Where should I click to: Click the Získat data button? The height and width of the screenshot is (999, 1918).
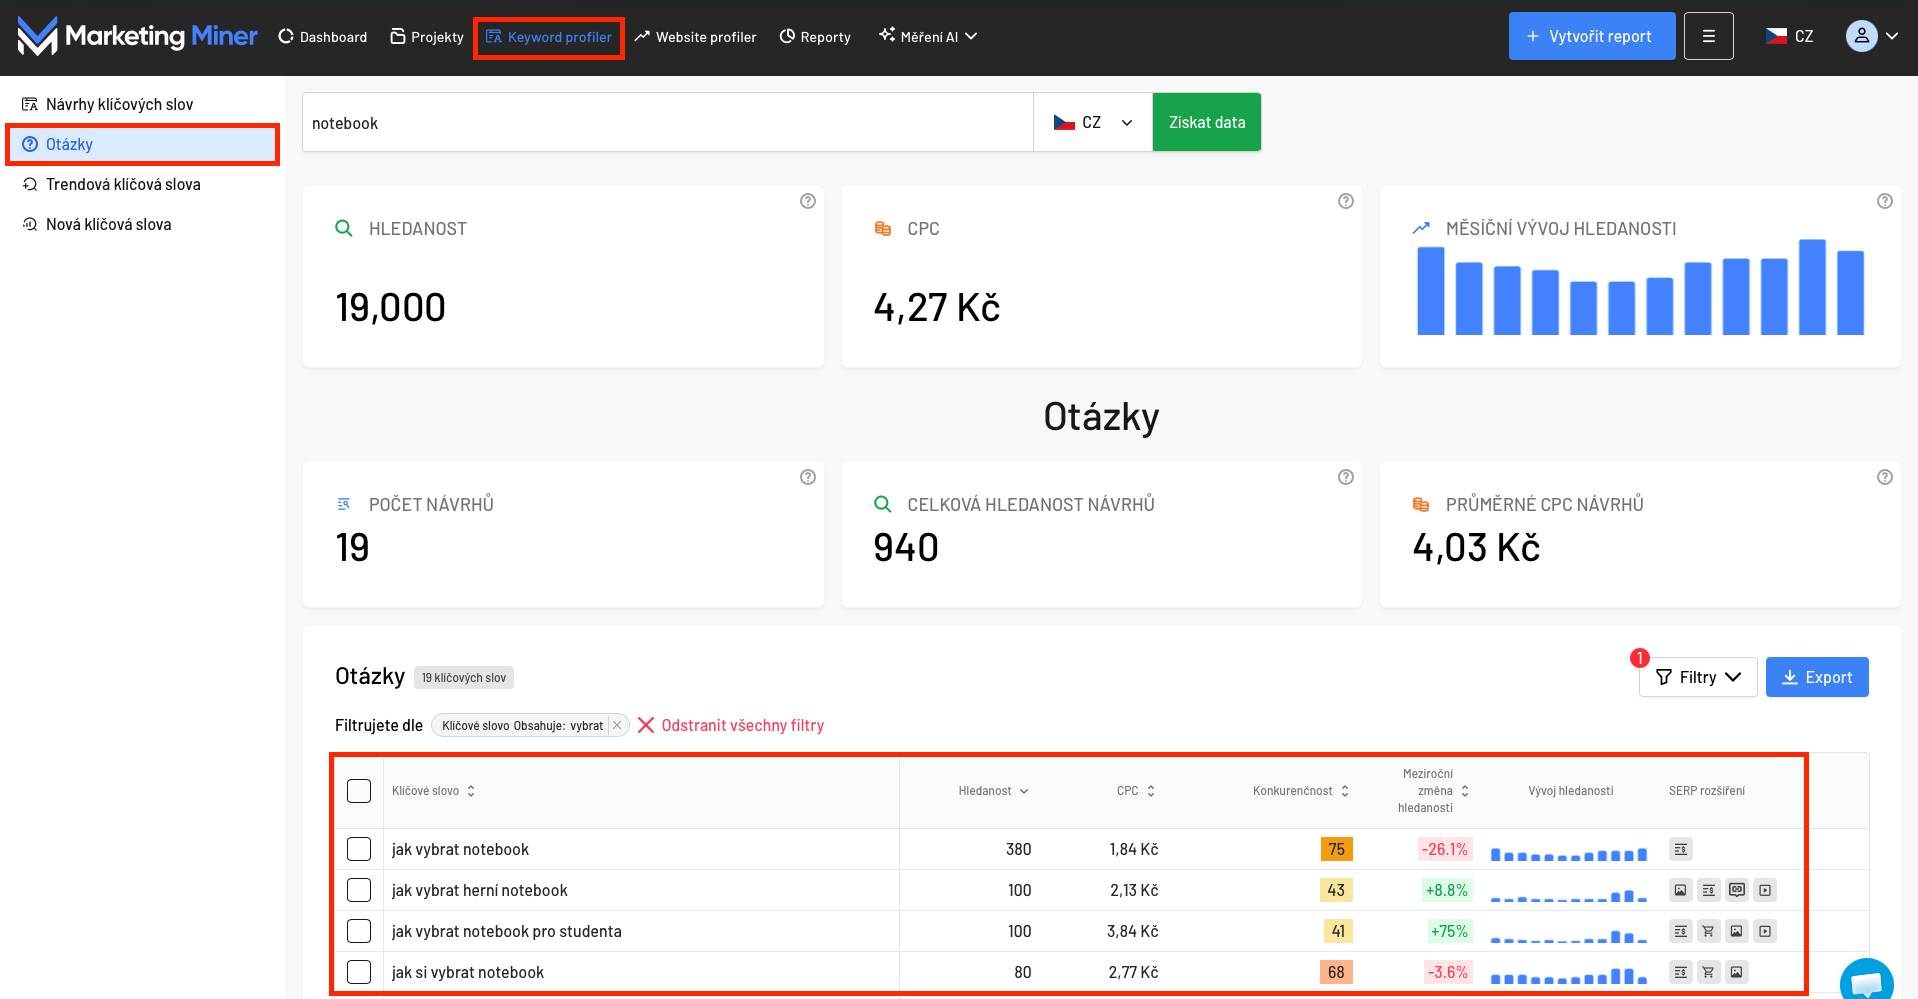point(1206,122)
